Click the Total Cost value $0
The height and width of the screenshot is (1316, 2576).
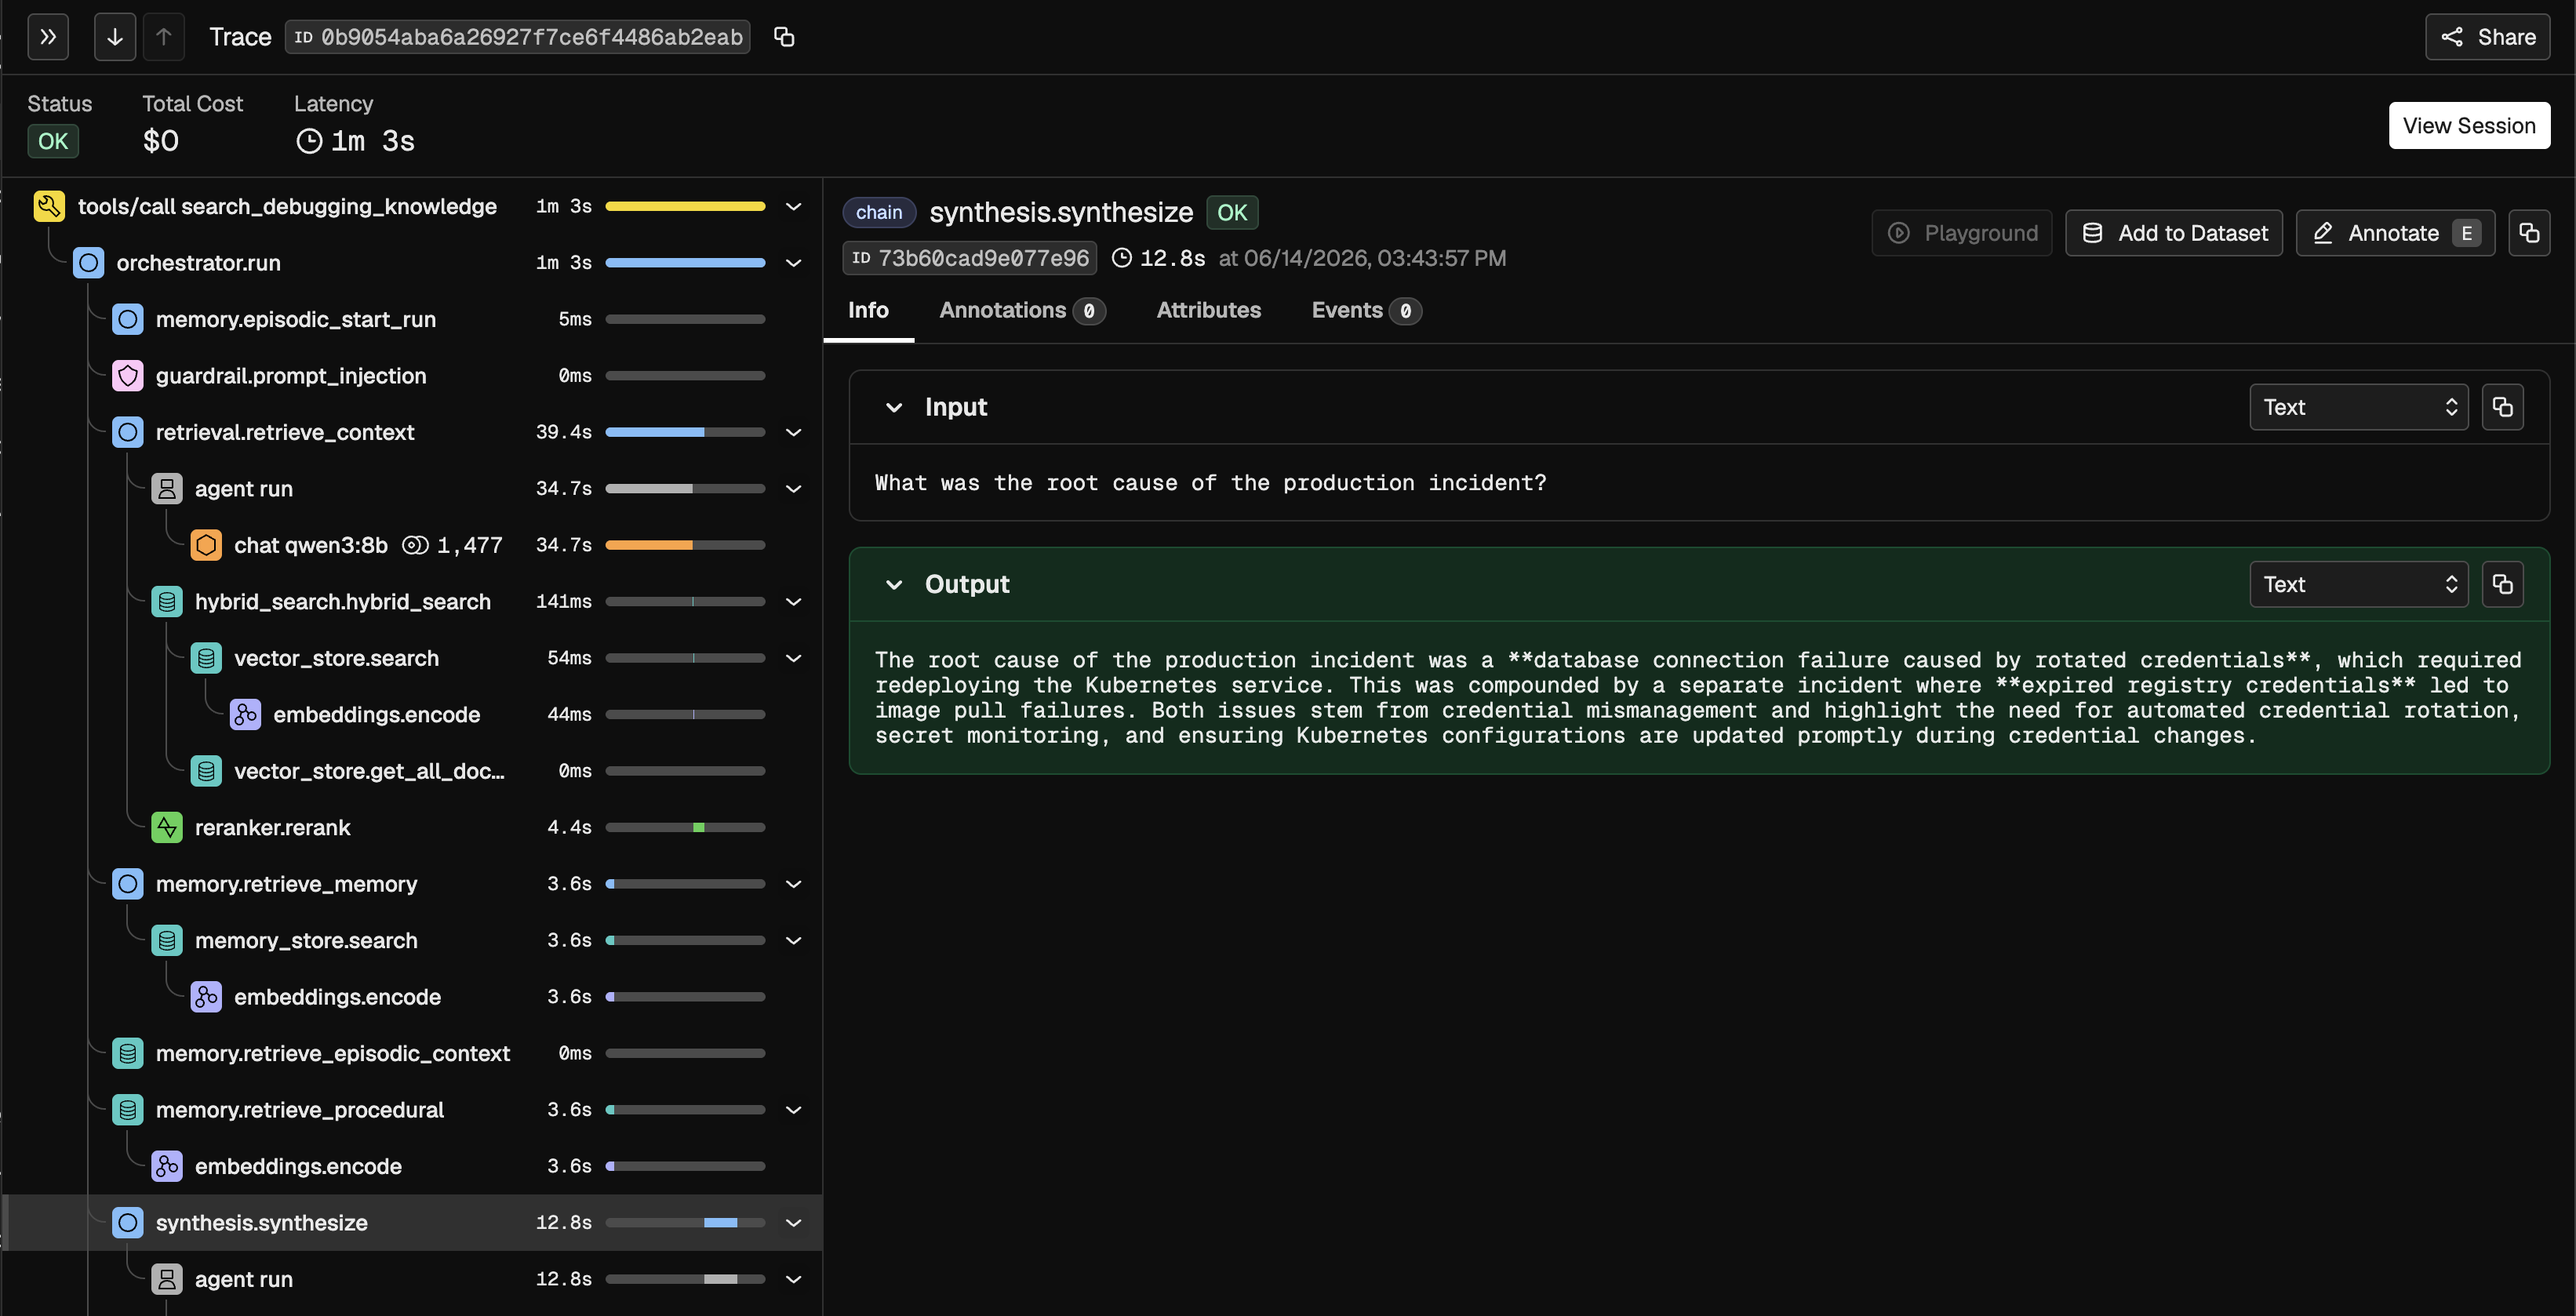(161, 141)
